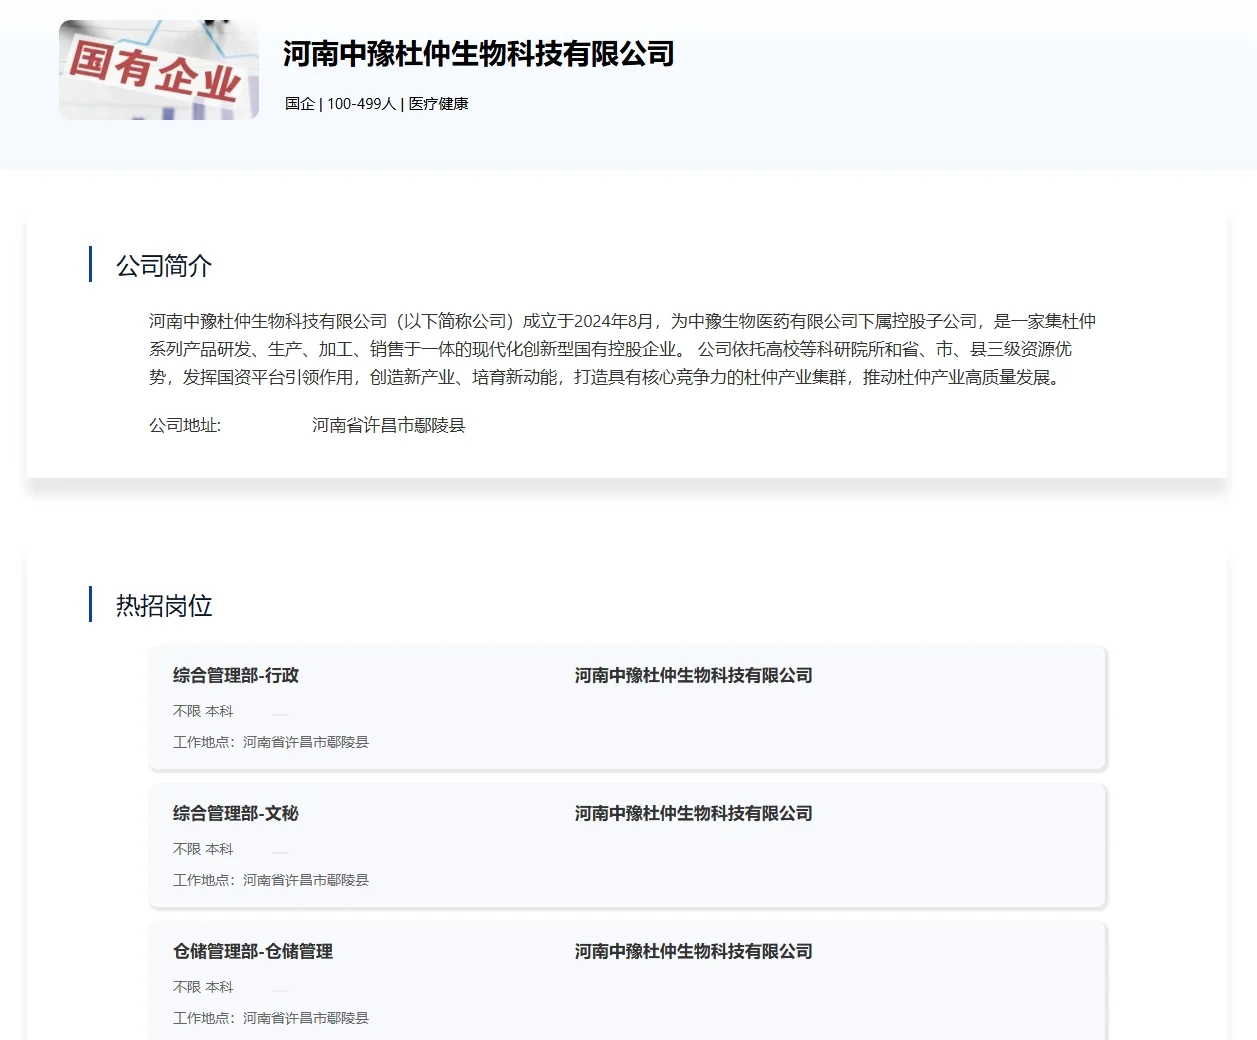The width and height of the screenshot is (1257, 1040).
Task: Click 工作地点 line in 综合管理部-文秘 card
Action: 271,880
